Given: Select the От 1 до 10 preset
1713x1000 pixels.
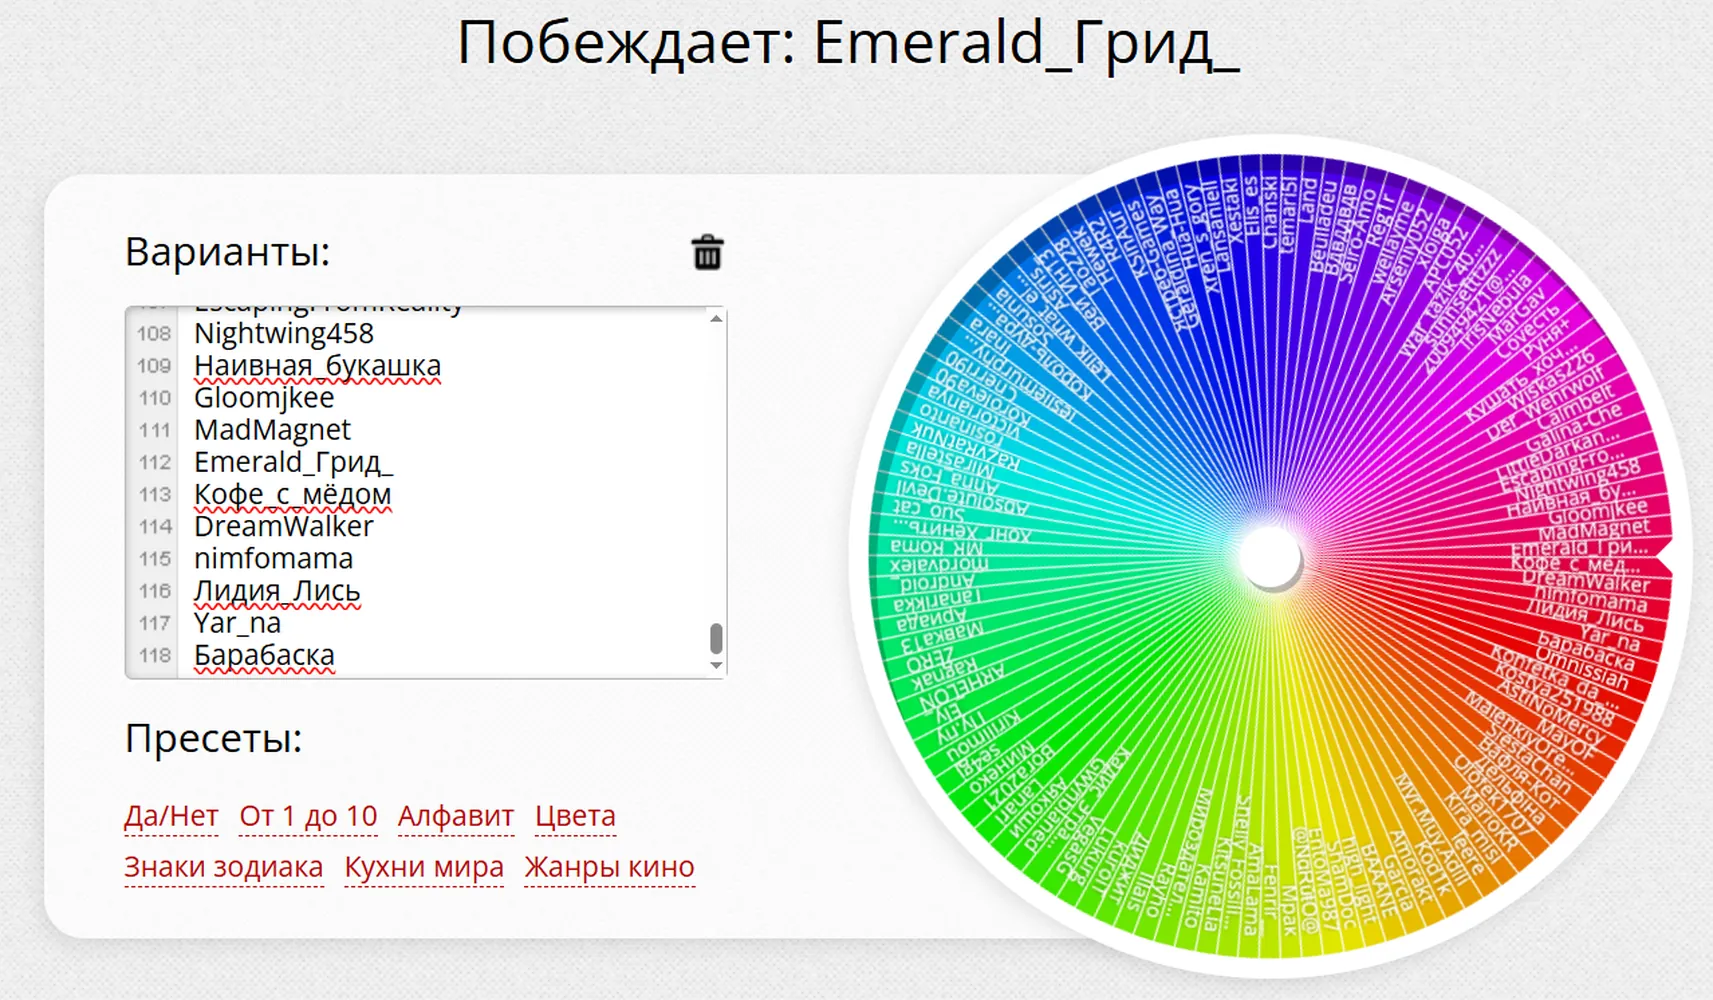Looking at the screenshot, I should 308,816.
